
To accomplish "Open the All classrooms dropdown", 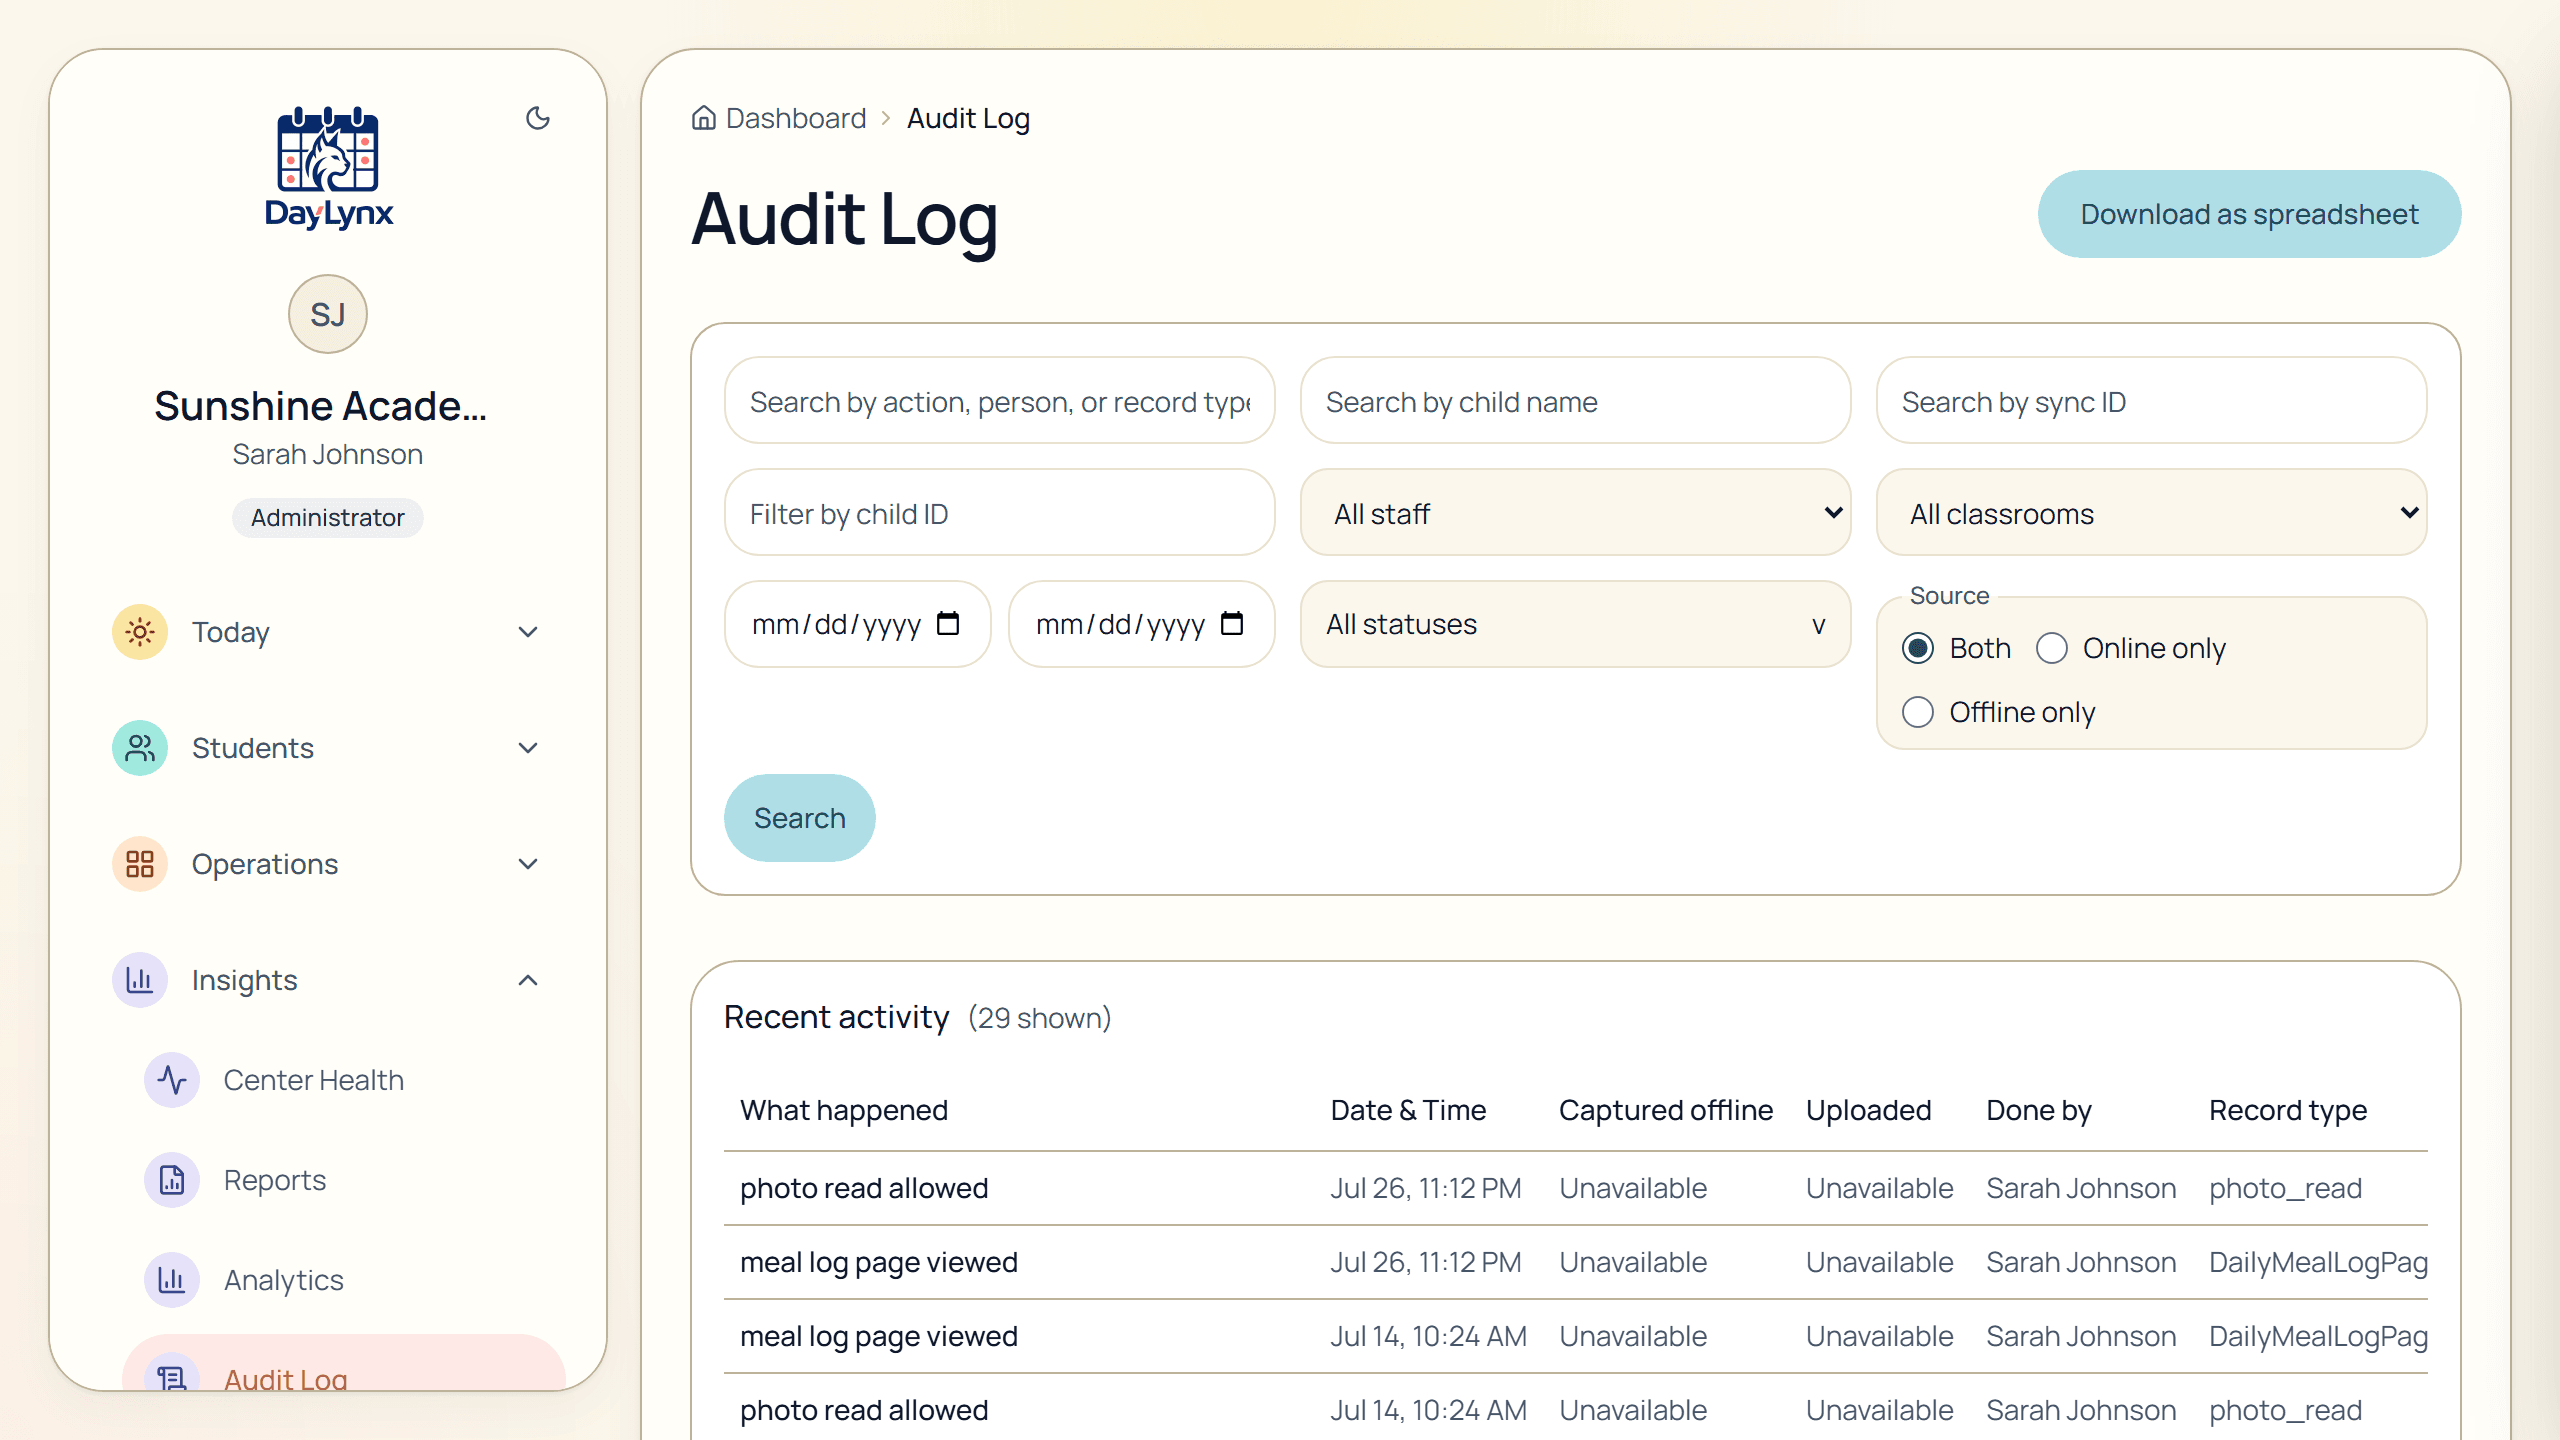I will click(x=2152, y=512).
